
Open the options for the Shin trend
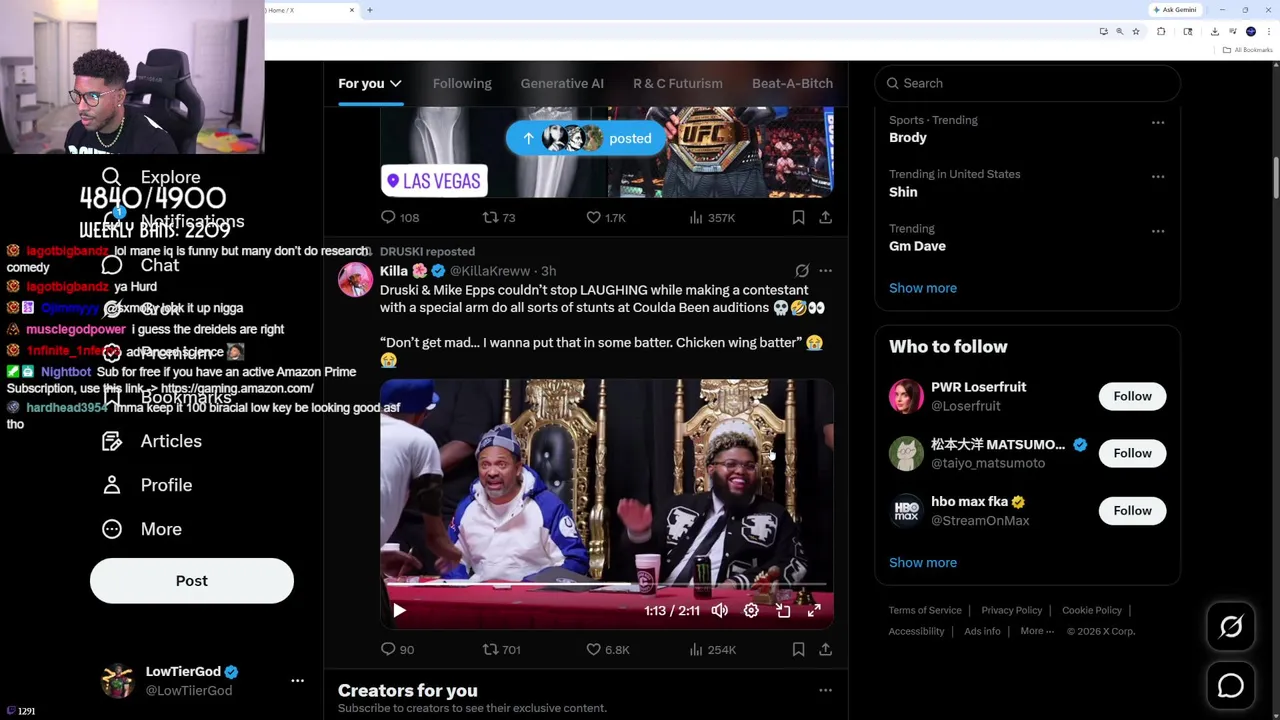coord(1157,177)
